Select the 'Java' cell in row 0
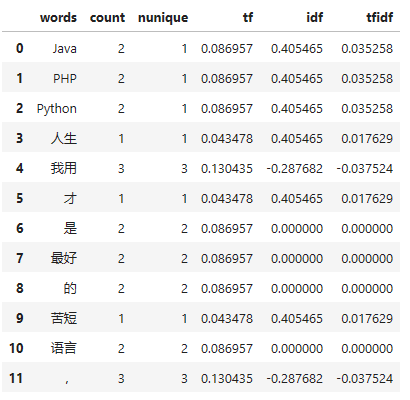 click(65, 49)
